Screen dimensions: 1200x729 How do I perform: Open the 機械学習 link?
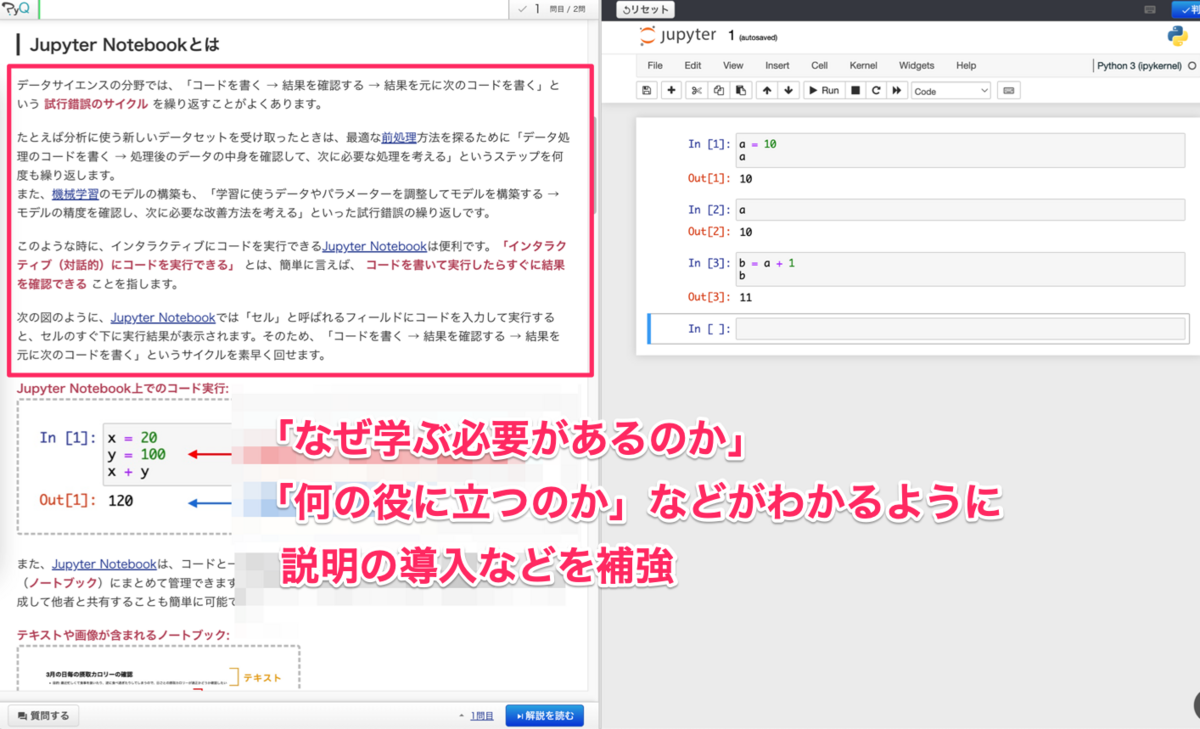tap(75, 194)
